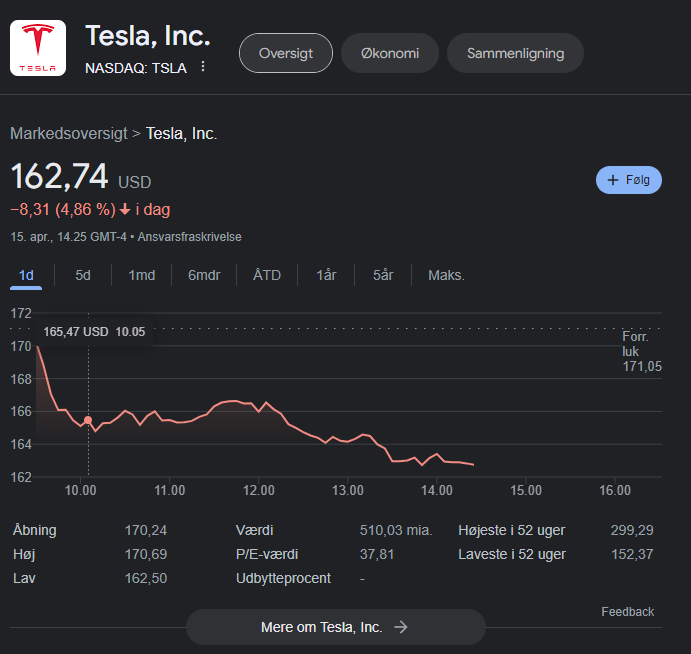
Task: Click Laveste i 52 uger value 152,37
Action: tap(632, 554)
